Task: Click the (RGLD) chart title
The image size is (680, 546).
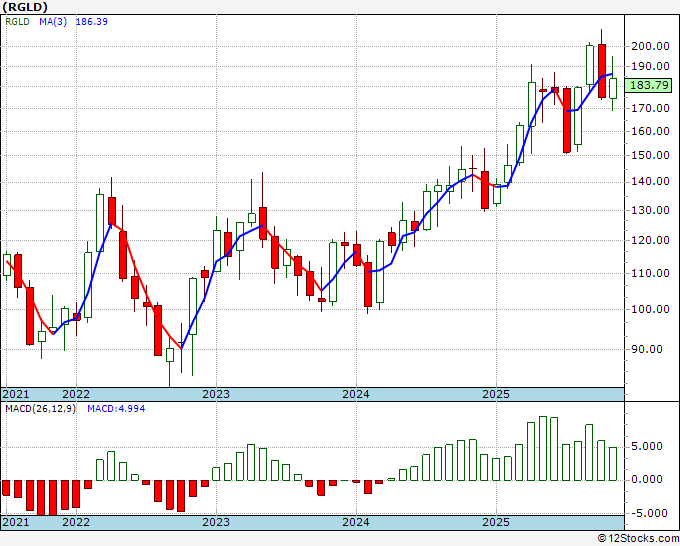Action: point(24,7)
